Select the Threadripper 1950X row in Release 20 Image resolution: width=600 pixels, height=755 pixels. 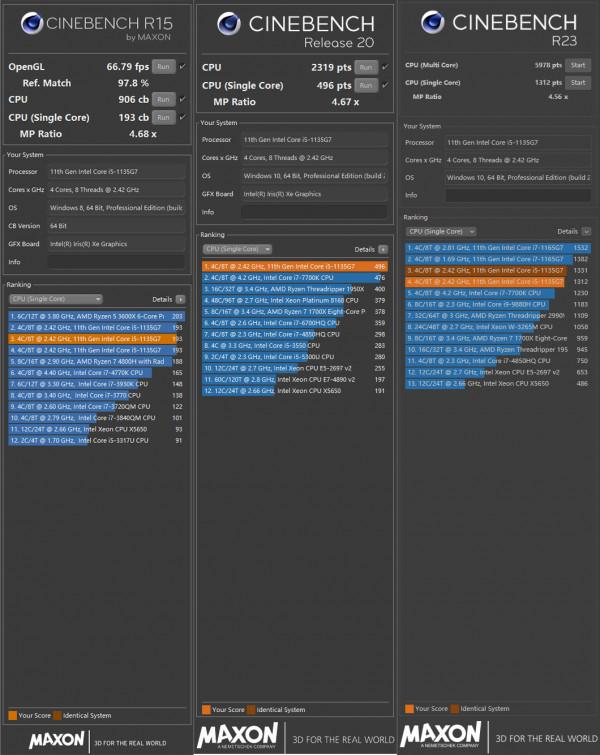point(295,289)
